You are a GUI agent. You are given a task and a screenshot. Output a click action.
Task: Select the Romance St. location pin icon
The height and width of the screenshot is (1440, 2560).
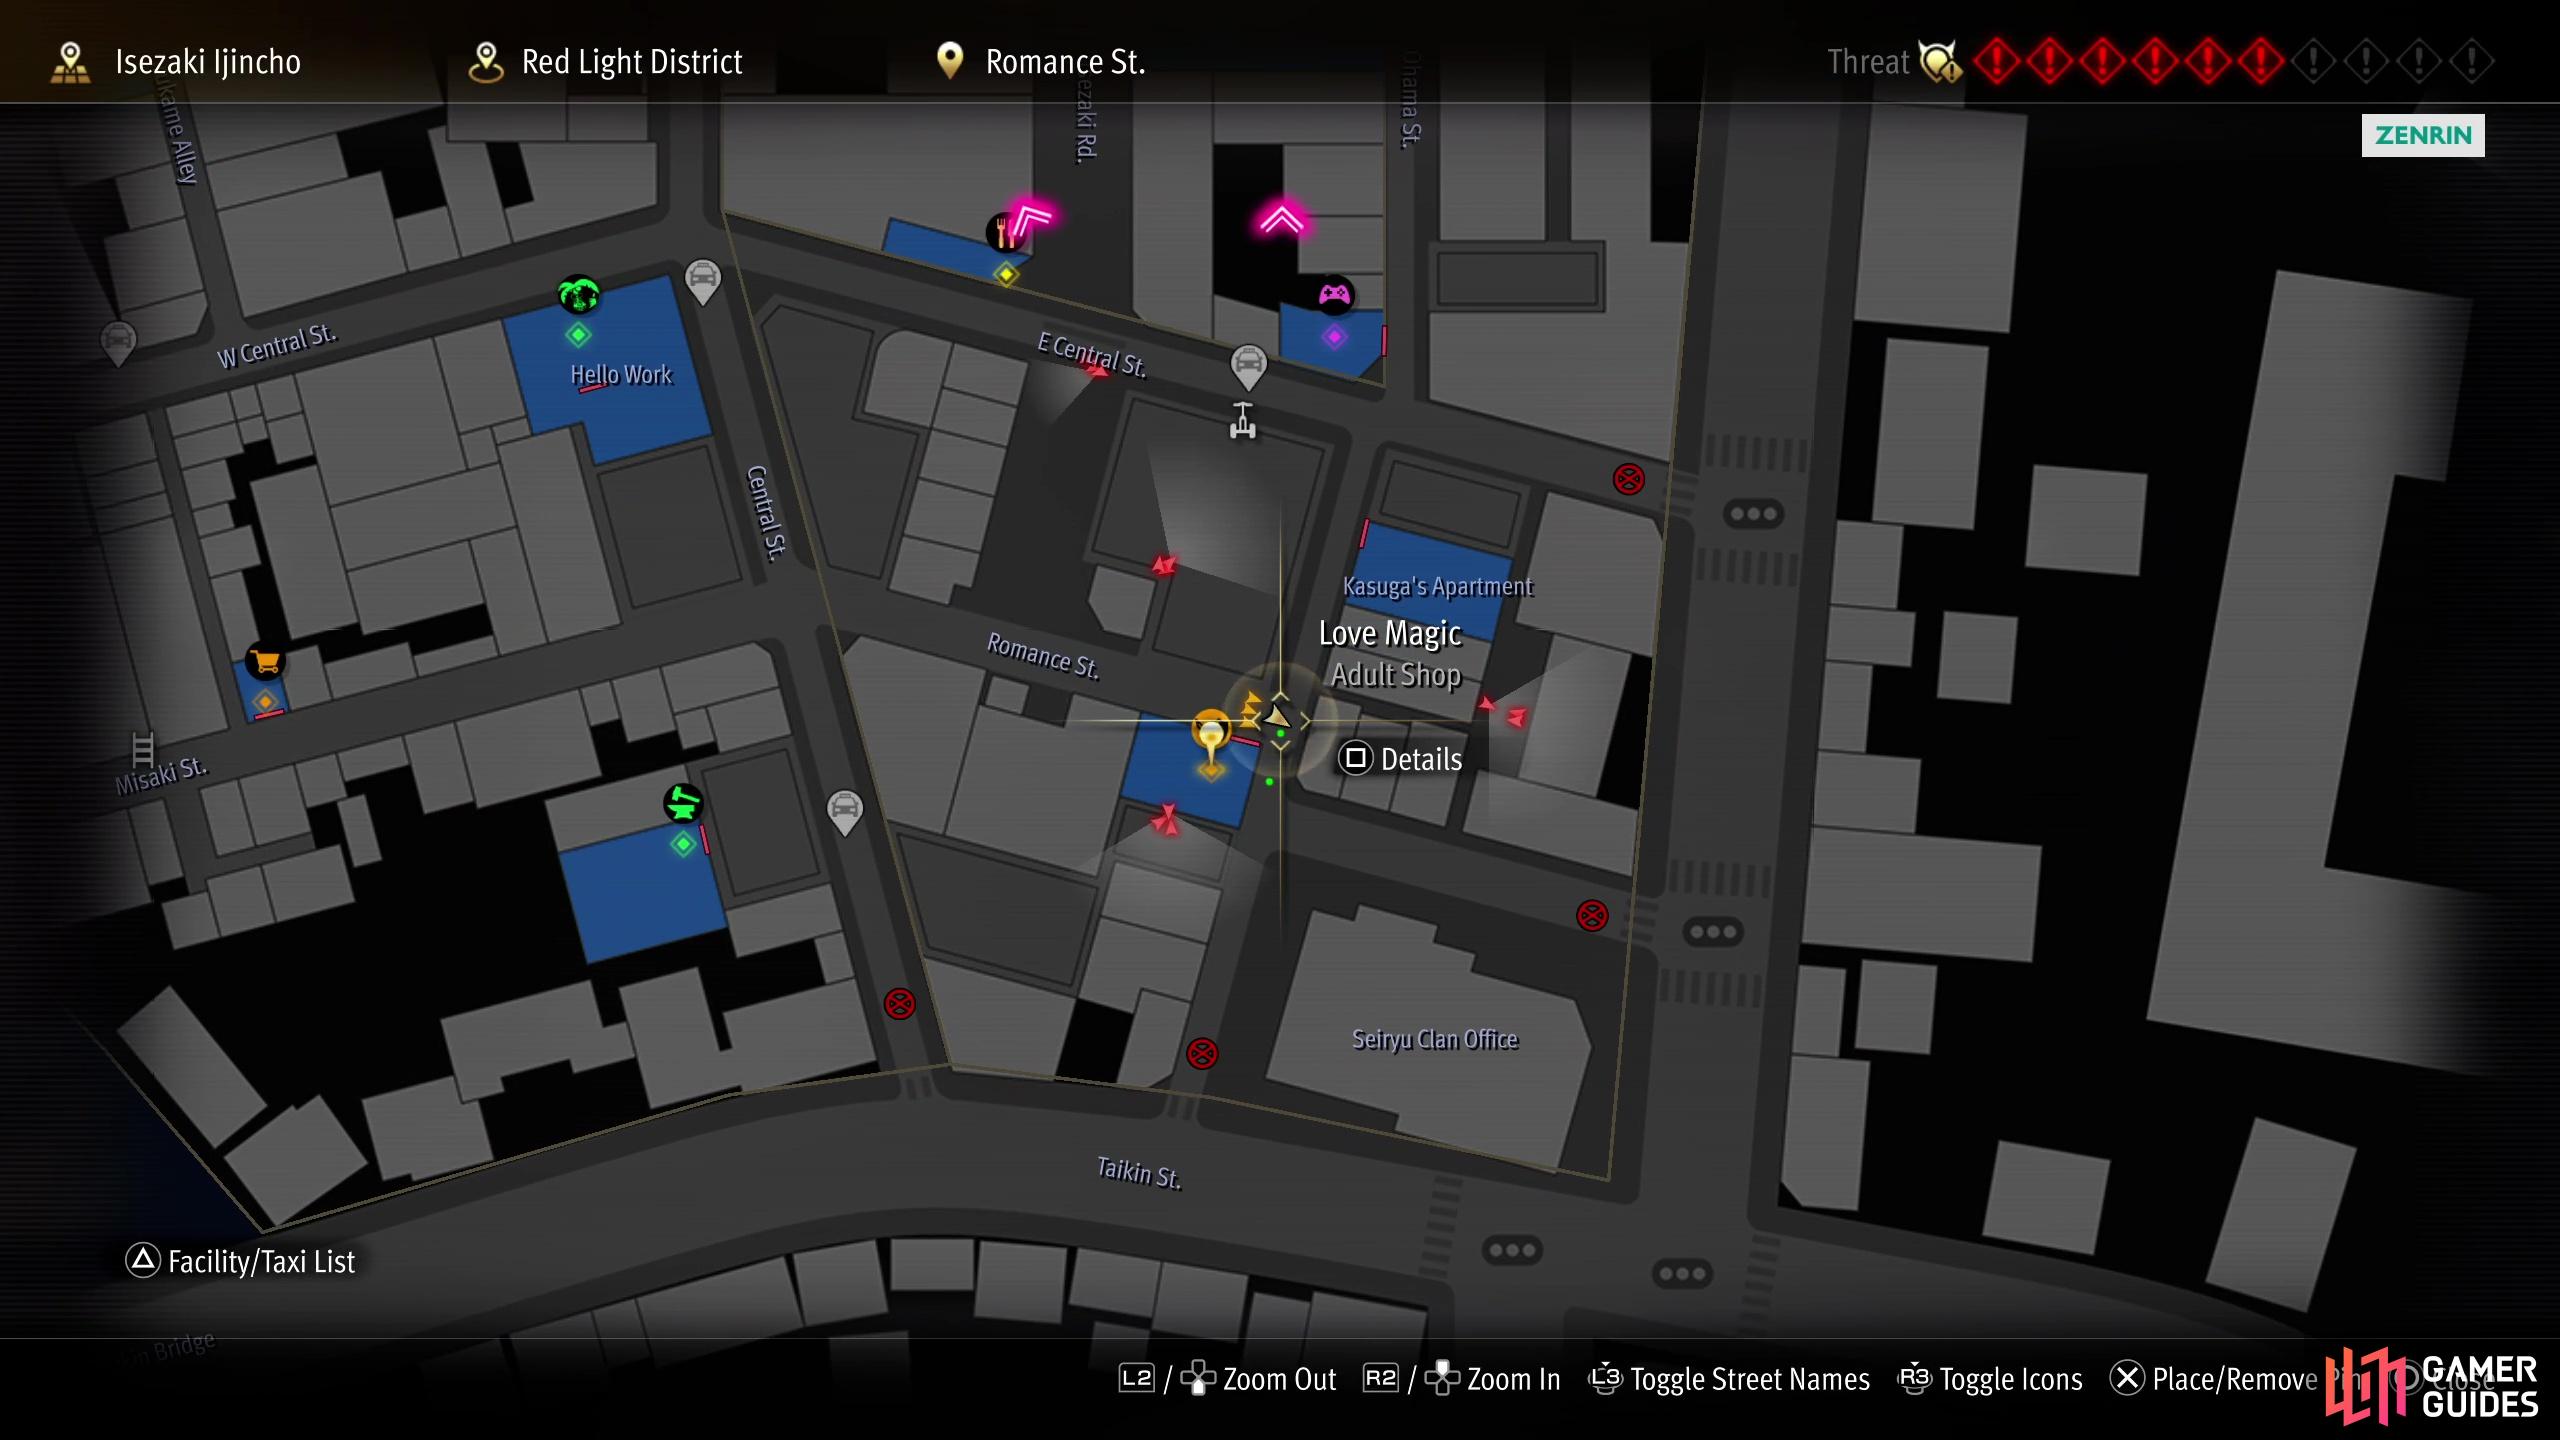pyautogui.click(x=949, y=61)
